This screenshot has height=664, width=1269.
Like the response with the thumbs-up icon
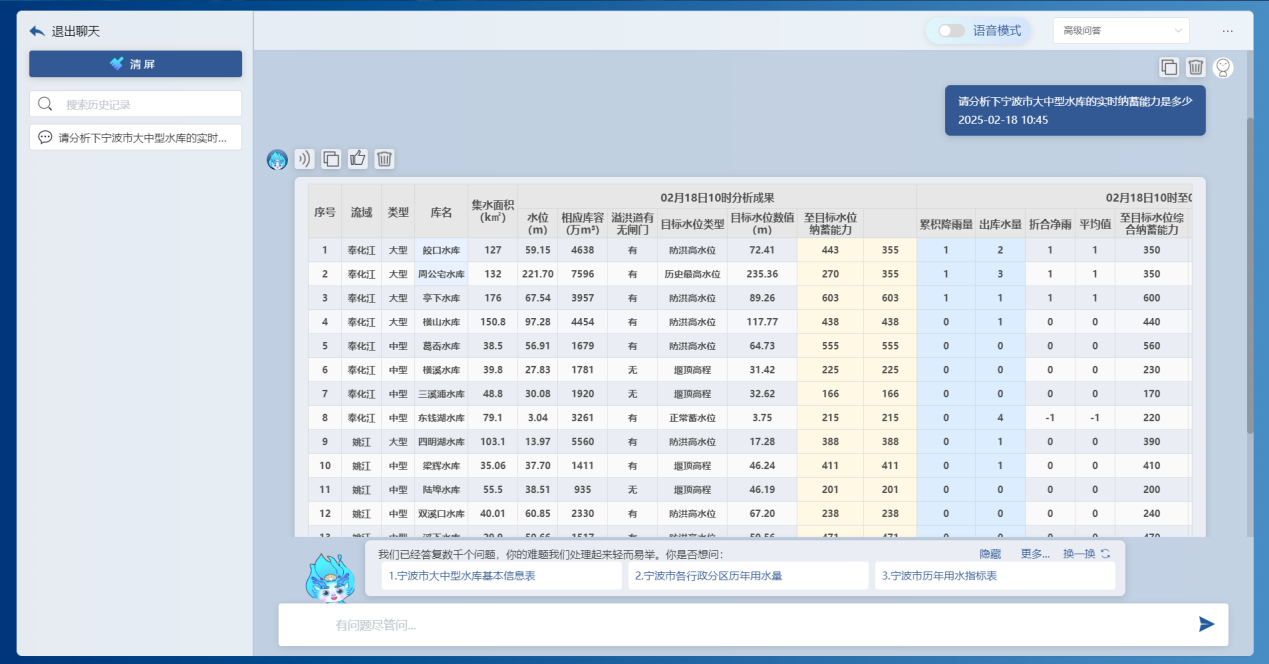tap(357, 159)
